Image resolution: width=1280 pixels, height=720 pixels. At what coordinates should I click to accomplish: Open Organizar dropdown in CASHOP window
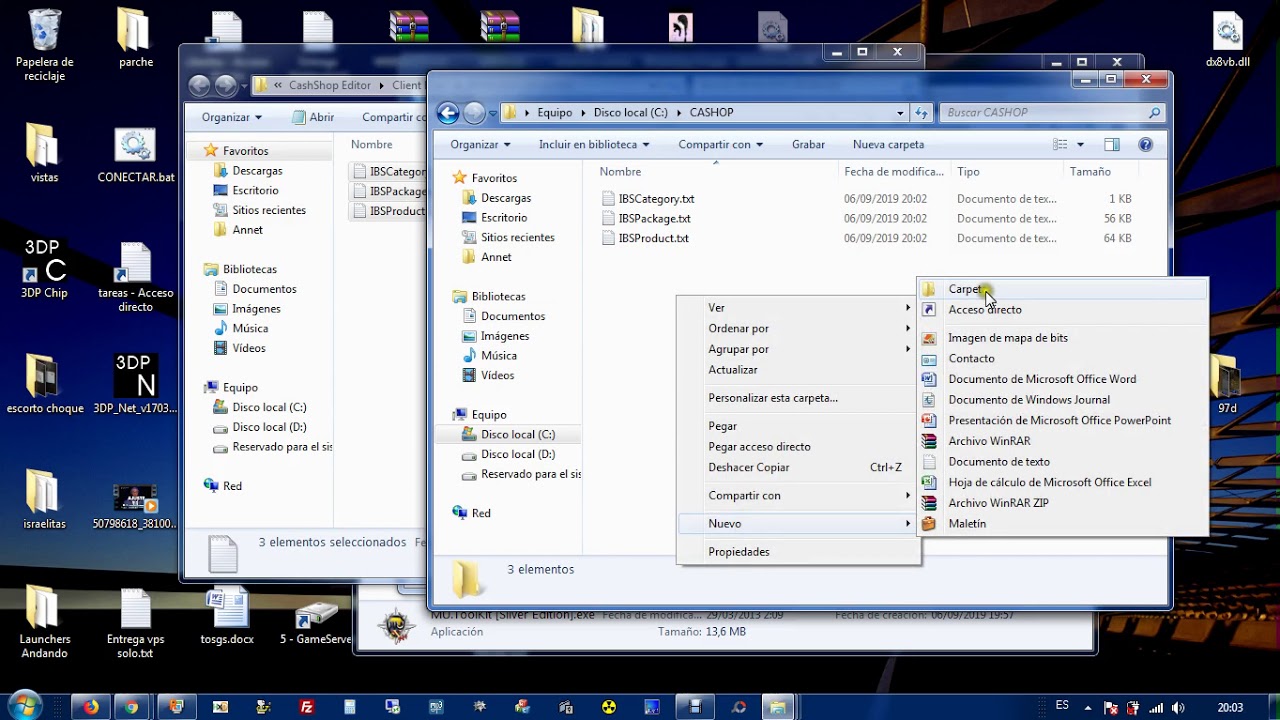pyautogui.click(x=480, y=145)
